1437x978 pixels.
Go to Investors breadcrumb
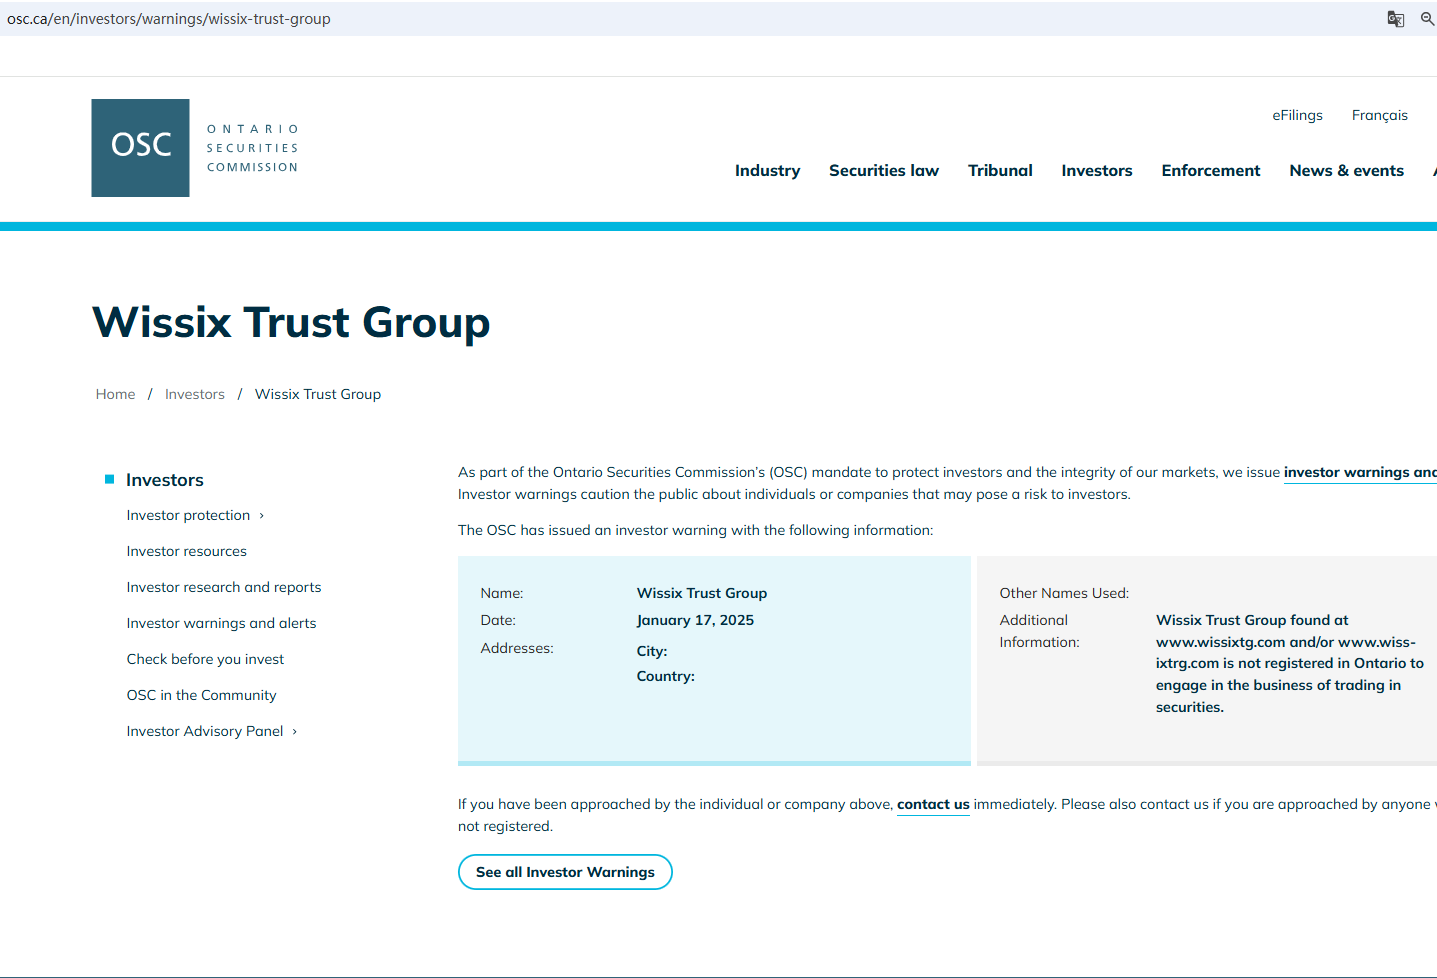click(x=195, y=394)
